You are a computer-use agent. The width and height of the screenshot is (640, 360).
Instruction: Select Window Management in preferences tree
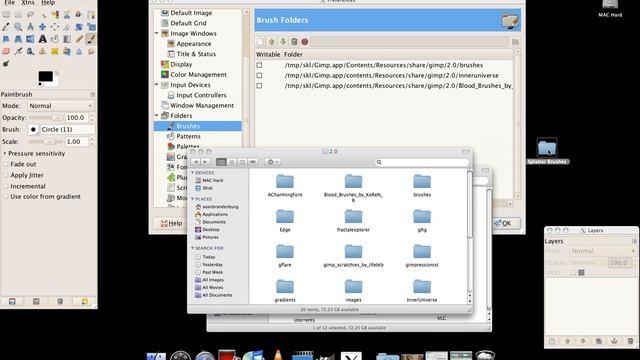pos(202,105)
